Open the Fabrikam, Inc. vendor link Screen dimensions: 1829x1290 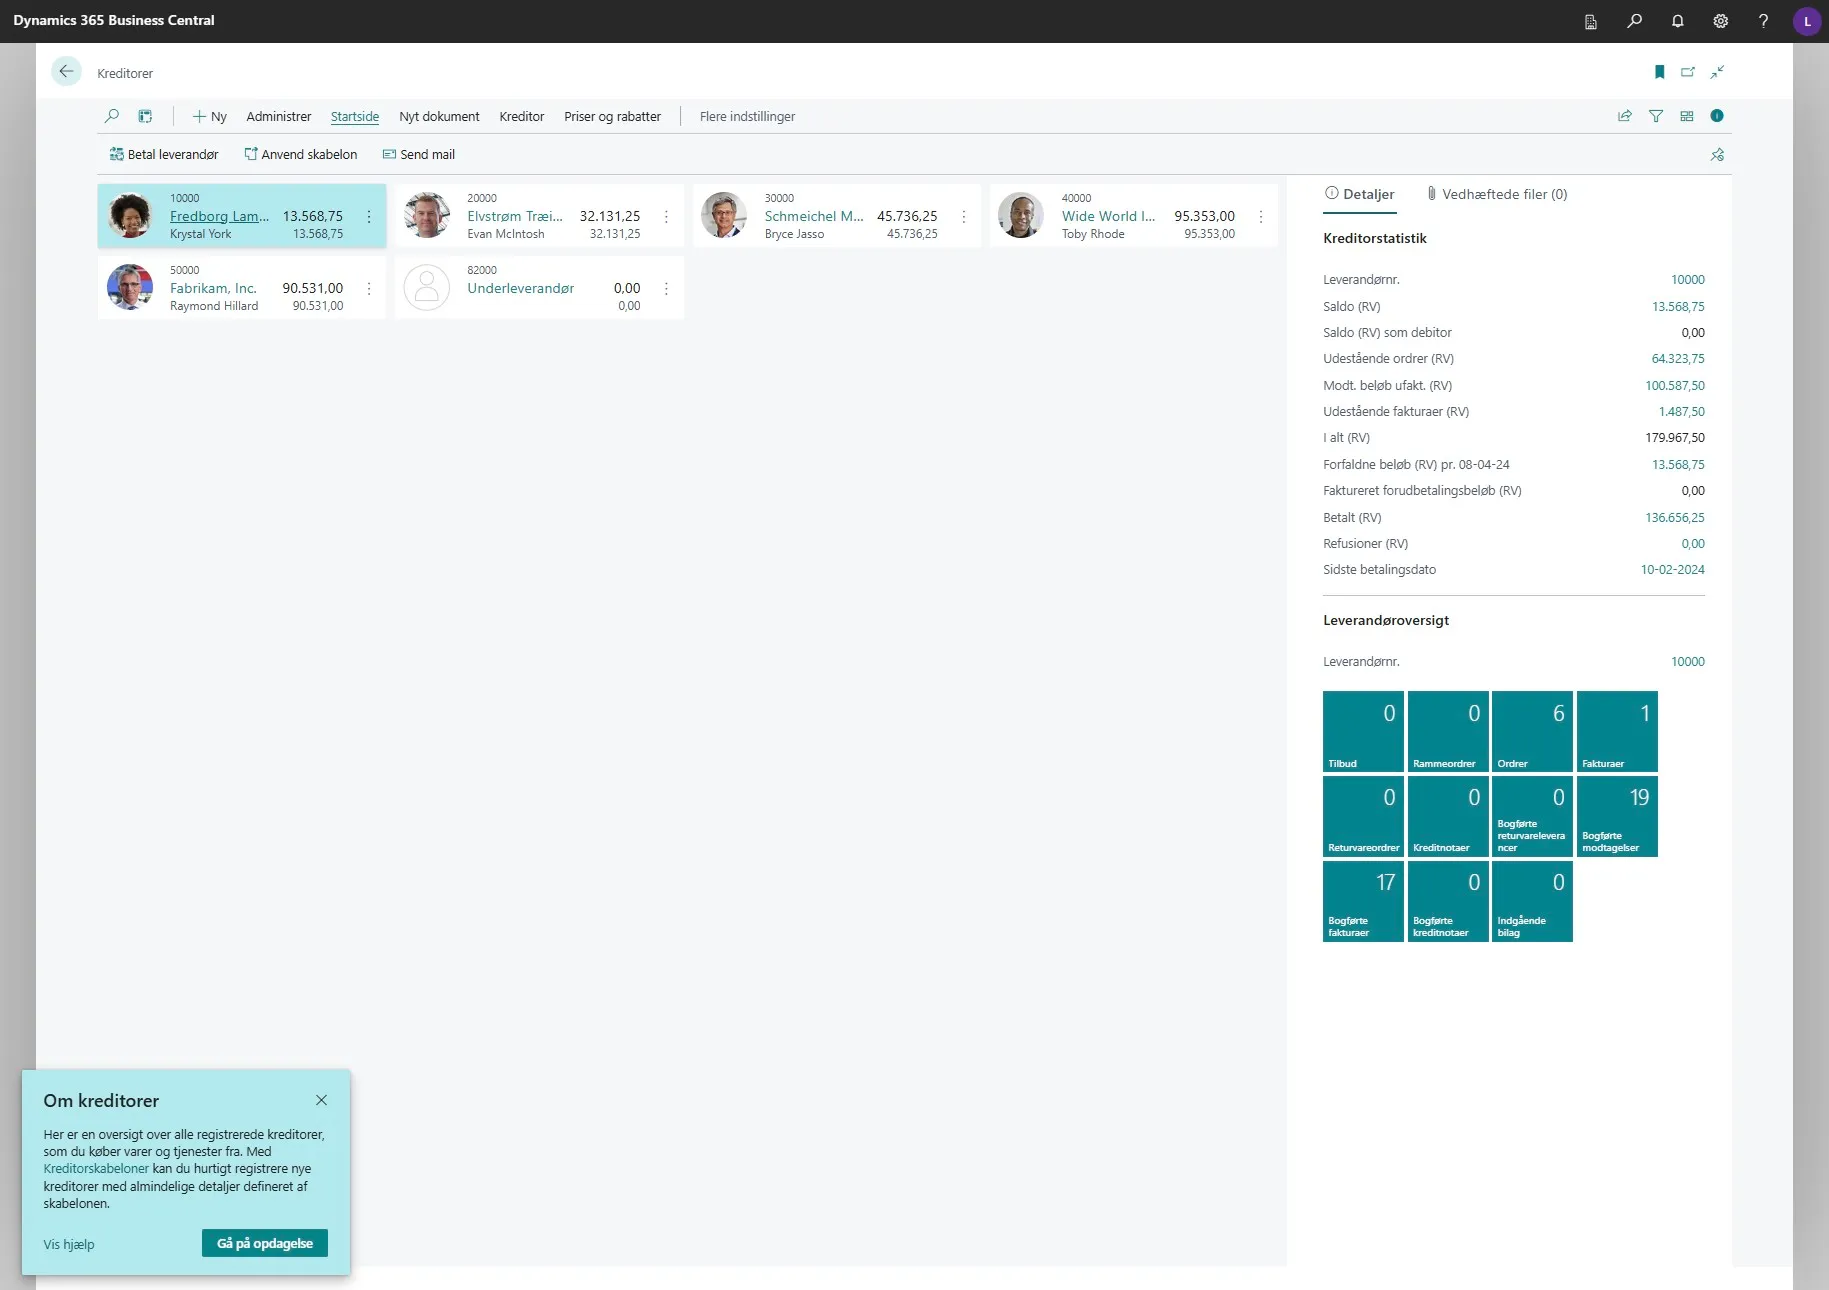[x=213, y=288]
